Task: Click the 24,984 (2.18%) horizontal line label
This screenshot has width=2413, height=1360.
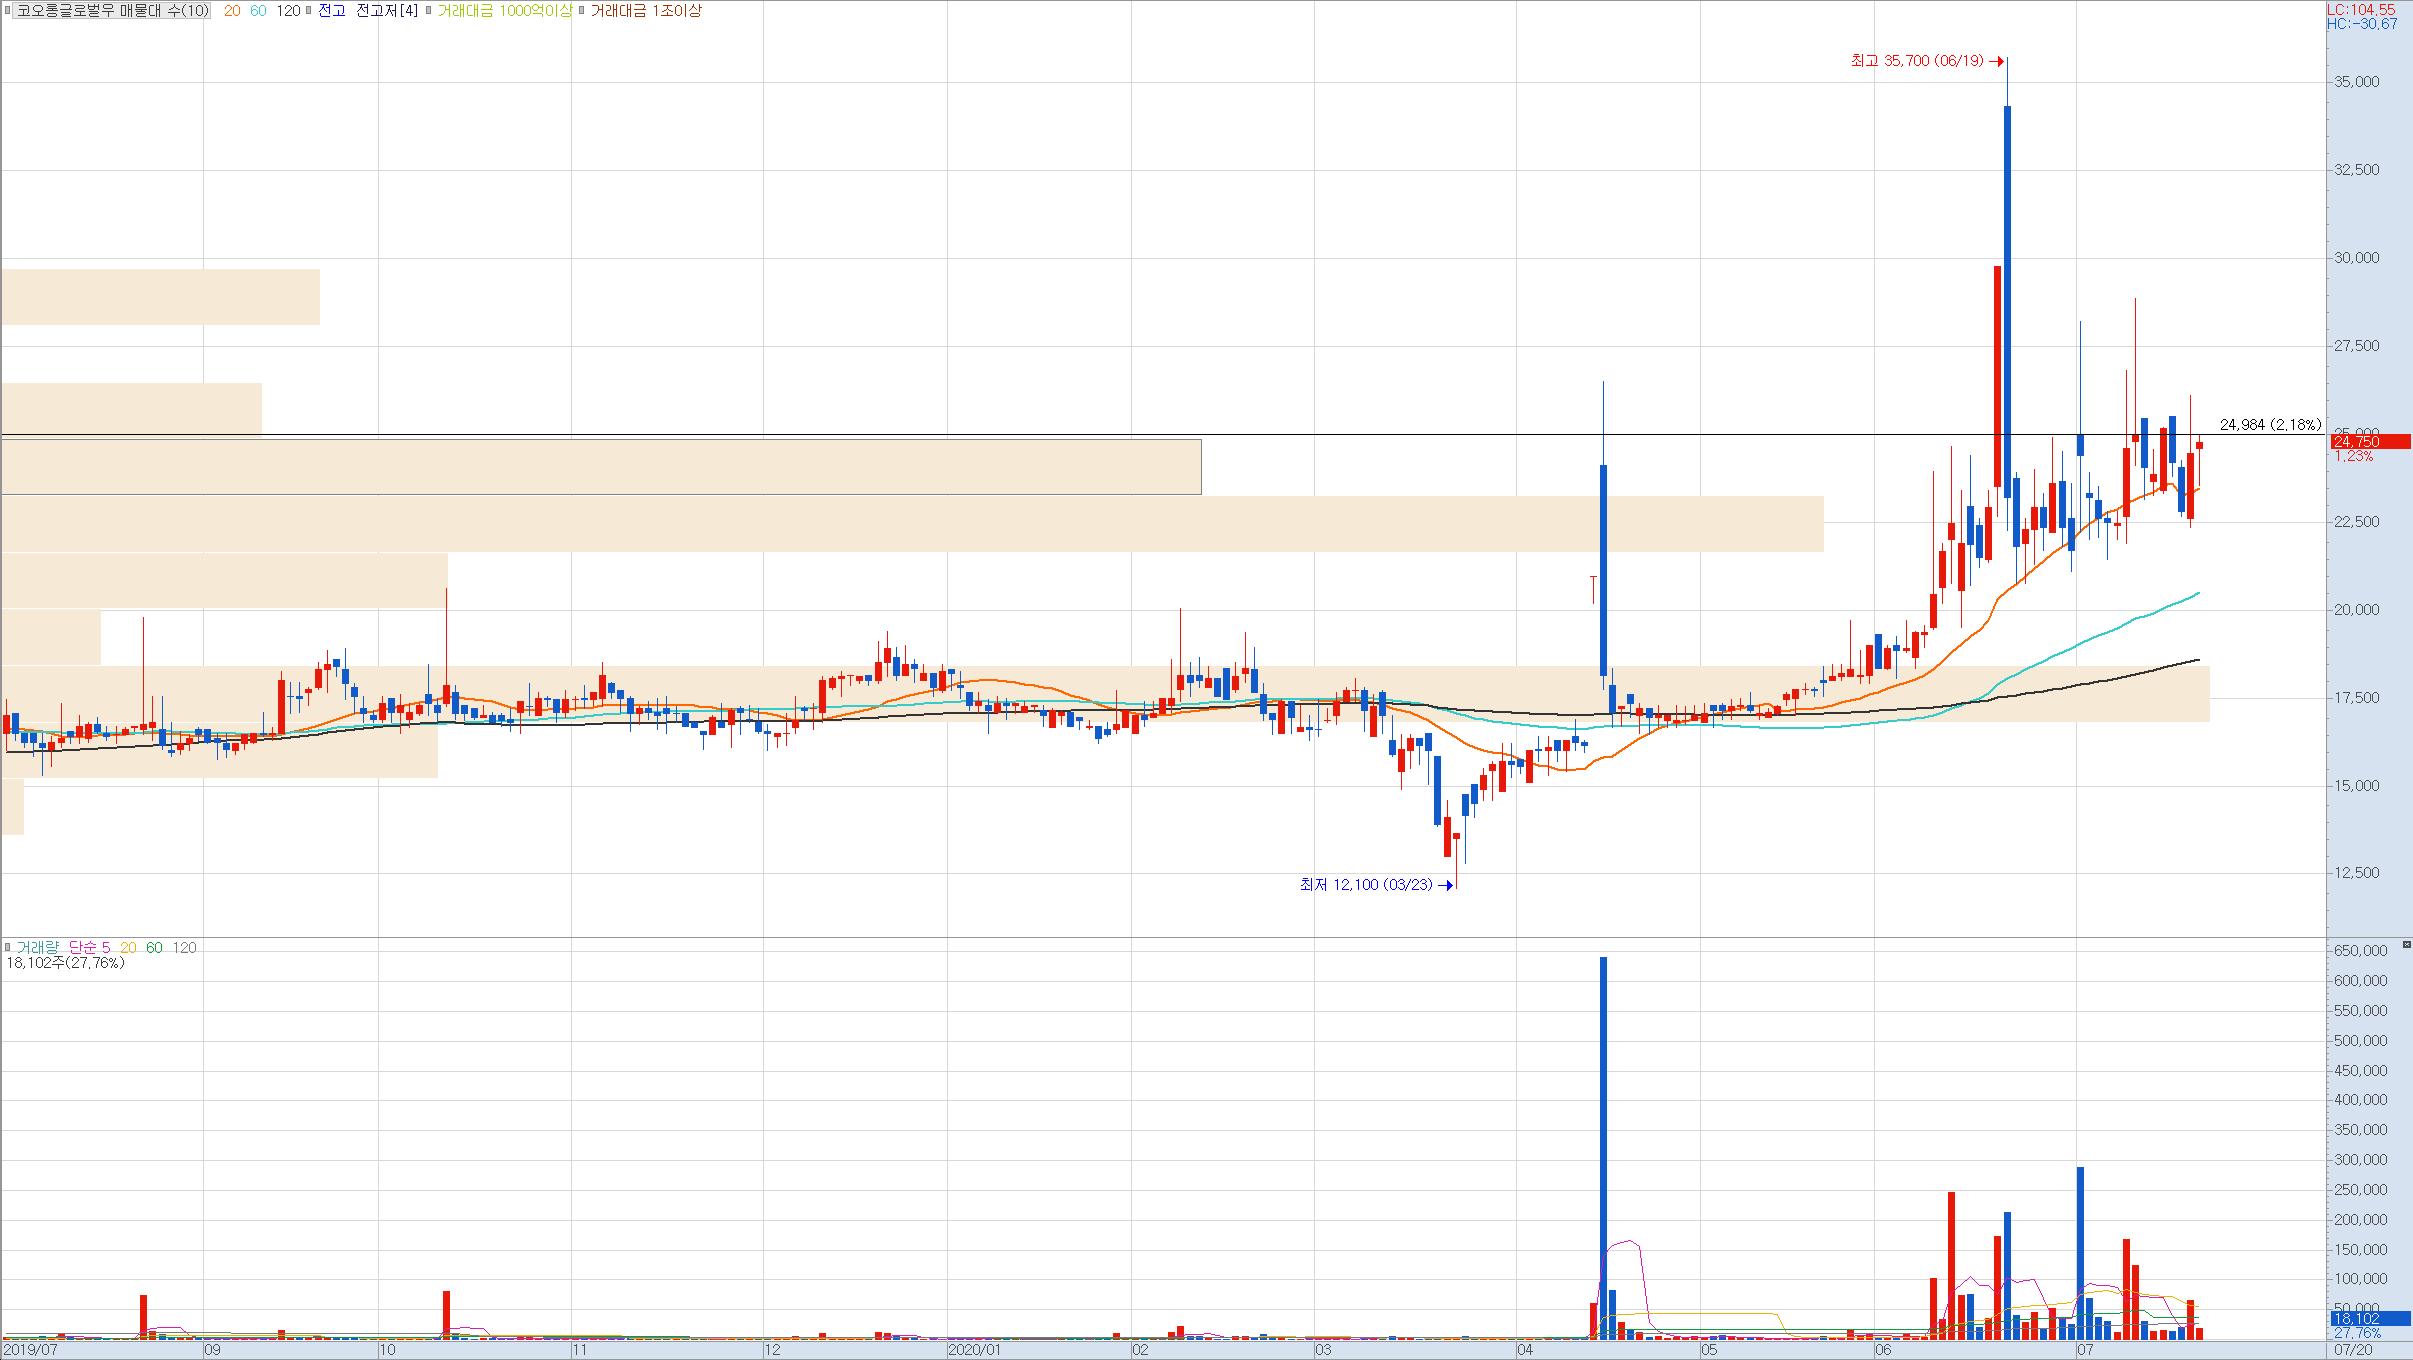Action: pyautogui.click(x=2270, y=425)
